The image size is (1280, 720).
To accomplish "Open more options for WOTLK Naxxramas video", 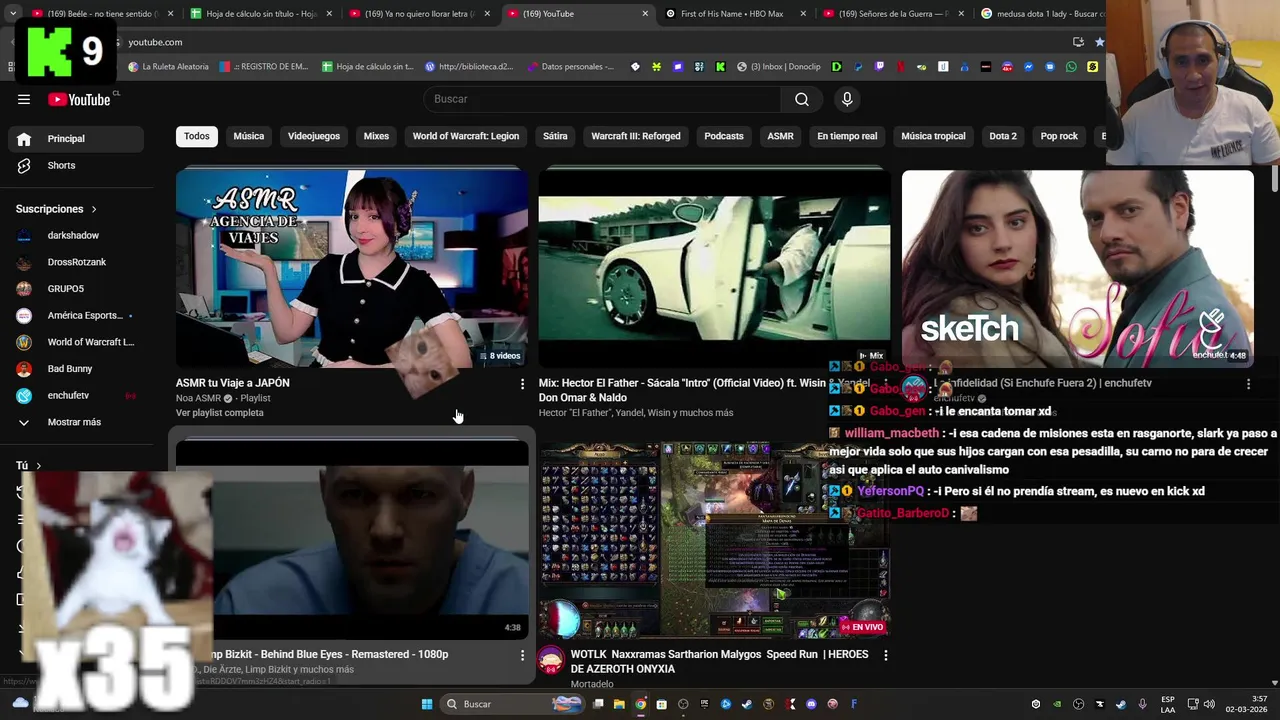I will click(885, 655).
